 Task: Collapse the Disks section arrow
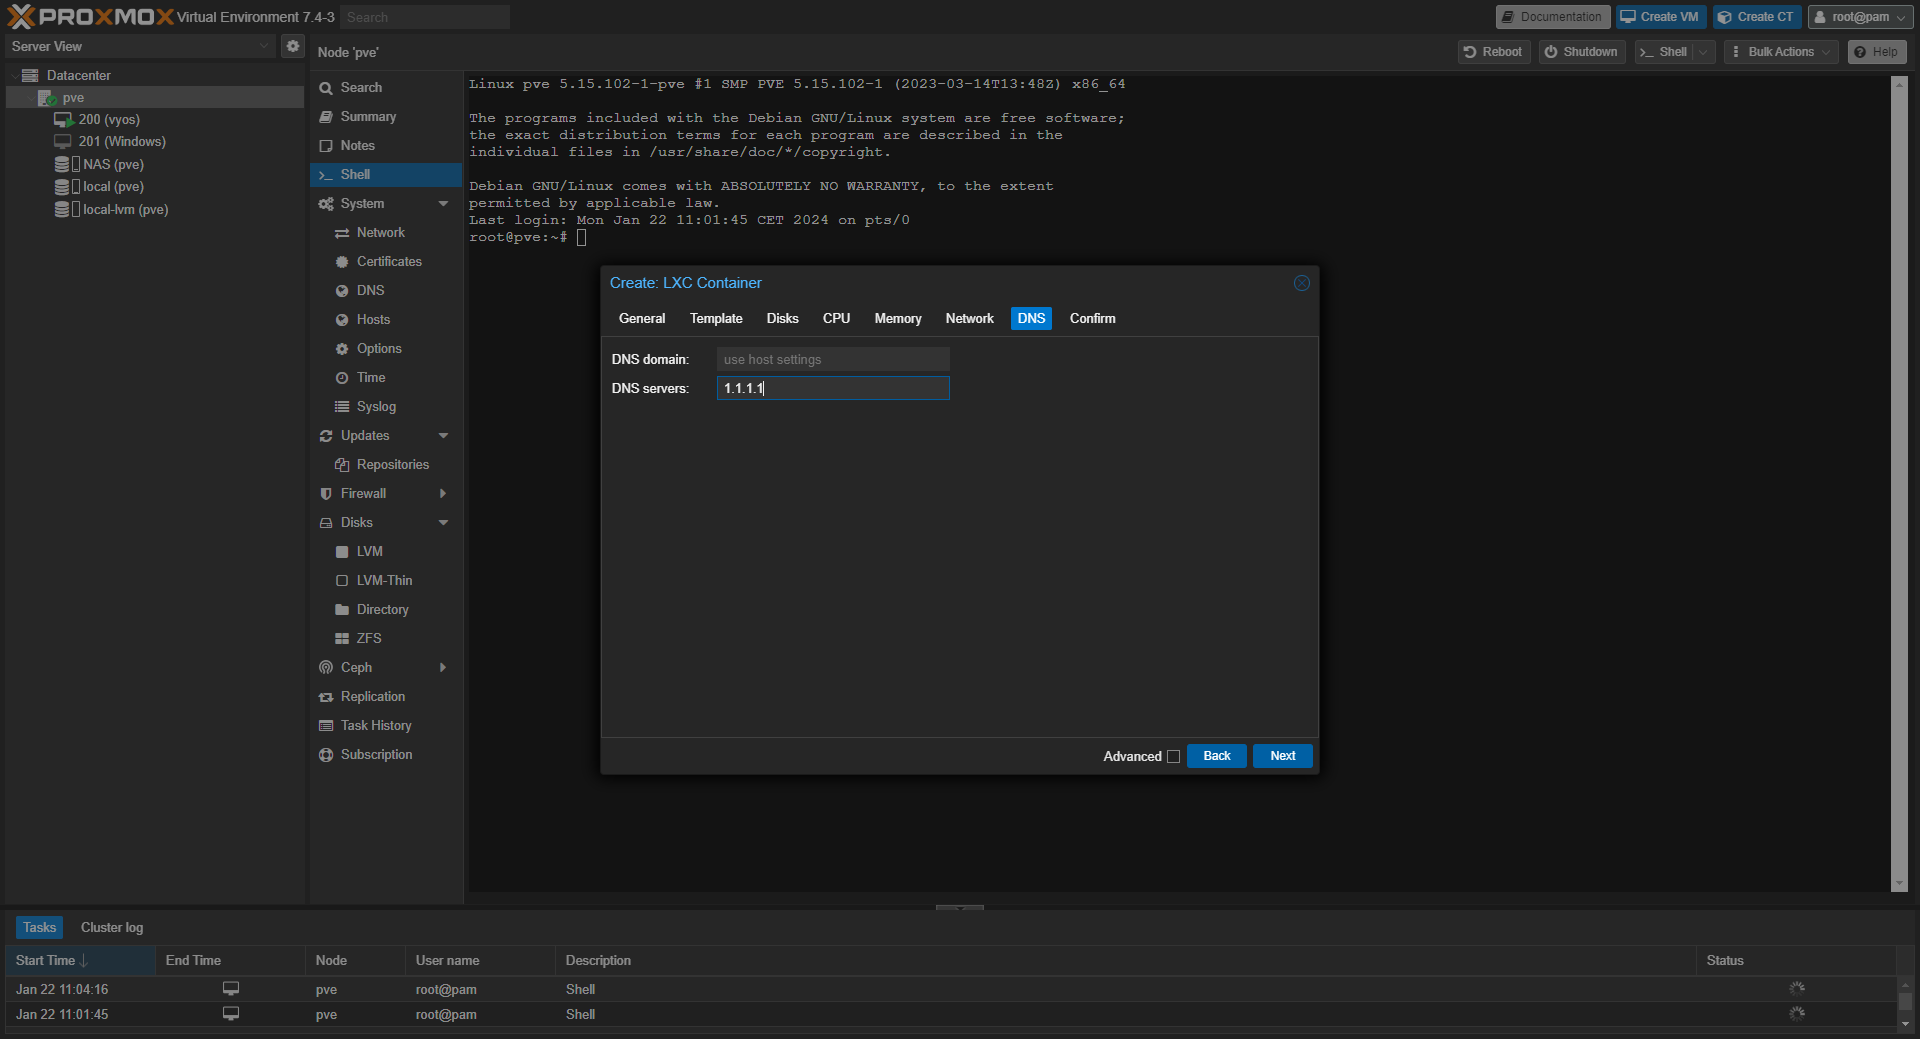[x=443, y=522]
